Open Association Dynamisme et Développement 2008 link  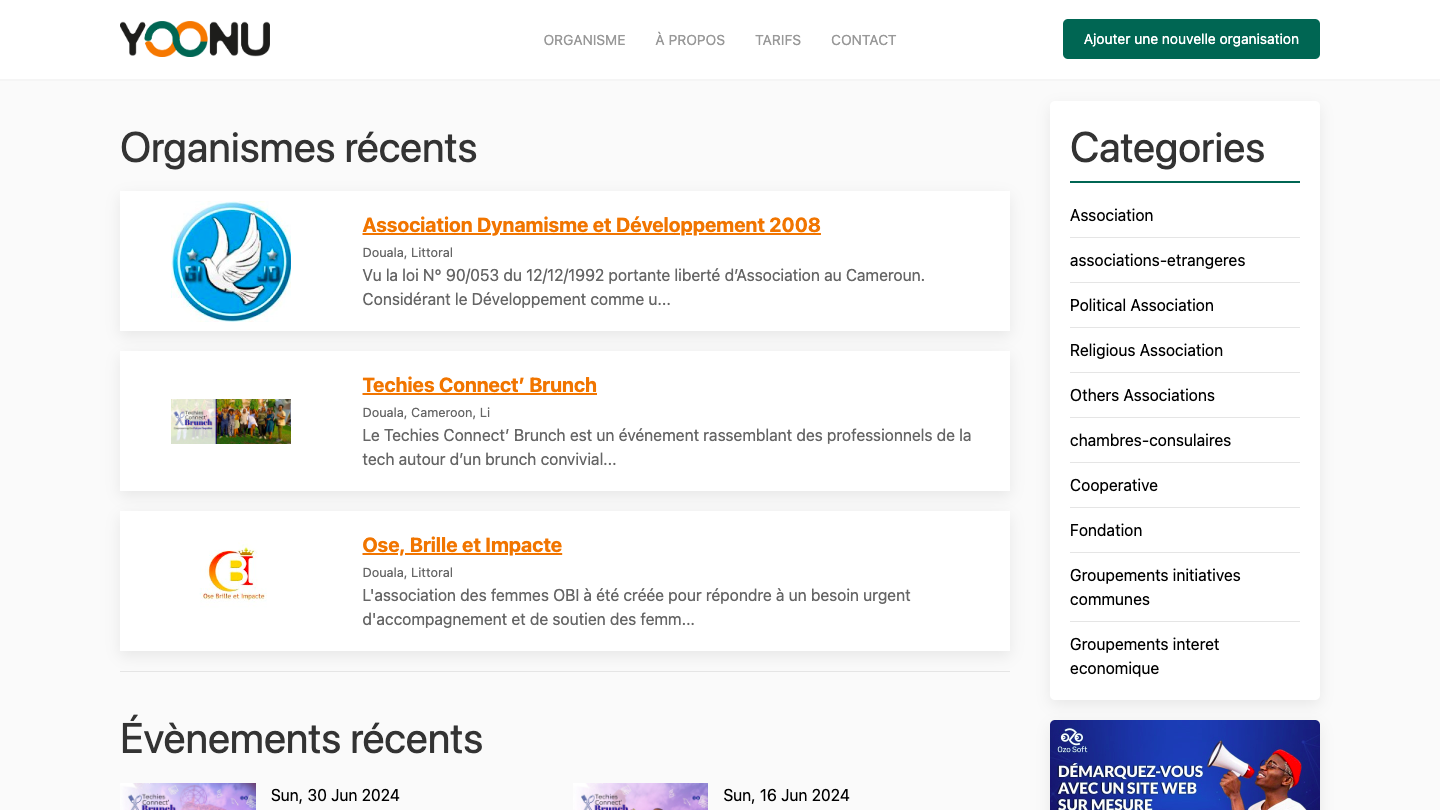pyautogui.click(x=591, y=225)
